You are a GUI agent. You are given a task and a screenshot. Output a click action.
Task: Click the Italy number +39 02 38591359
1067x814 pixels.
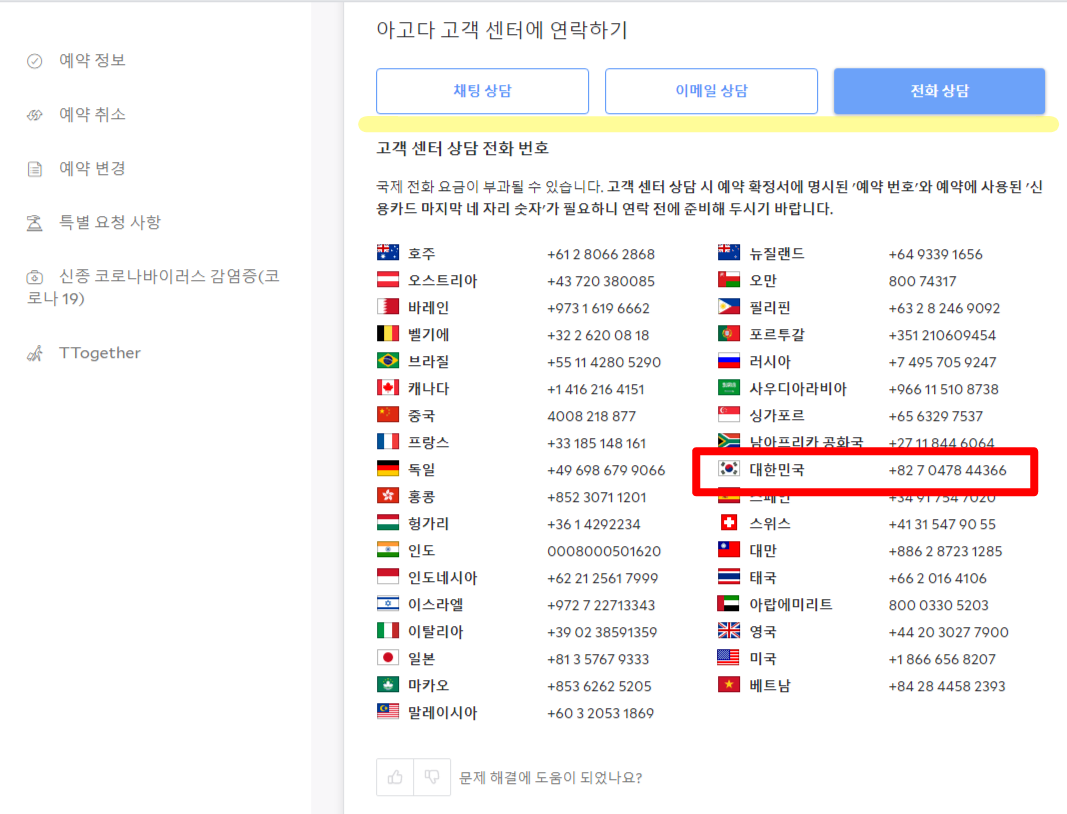pos(602,632)
